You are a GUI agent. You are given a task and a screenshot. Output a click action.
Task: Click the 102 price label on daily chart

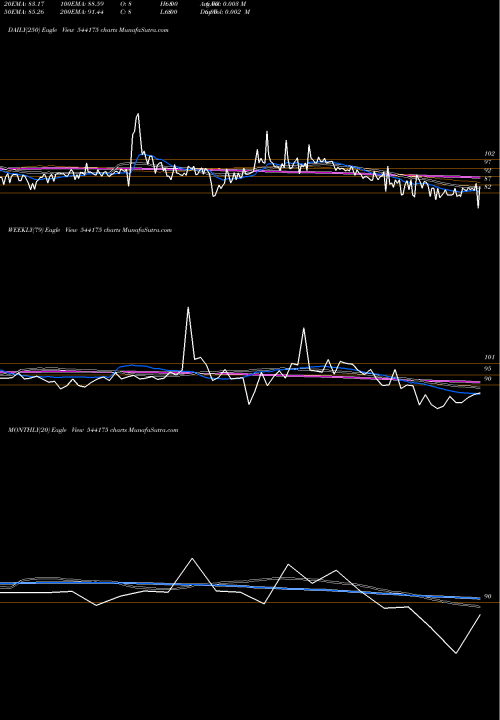pos(489,154)
